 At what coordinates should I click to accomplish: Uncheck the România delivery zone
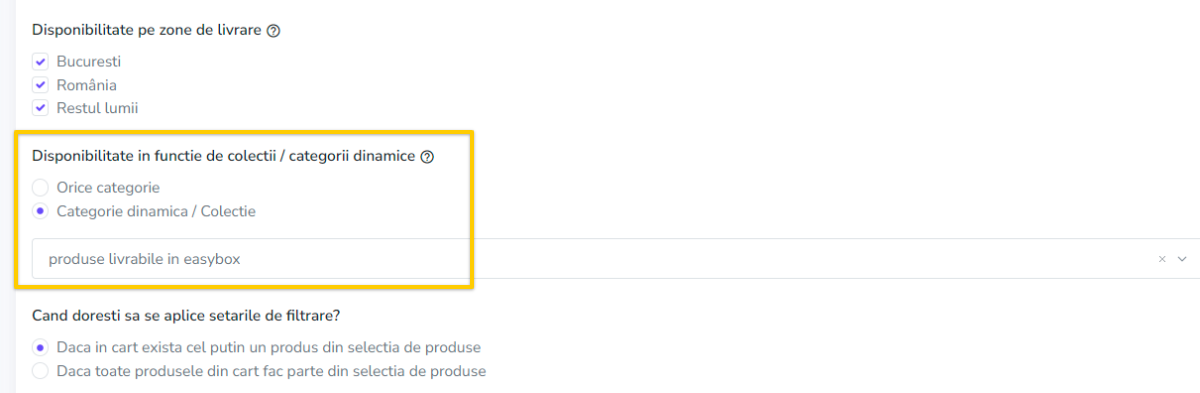coord(40,85)
